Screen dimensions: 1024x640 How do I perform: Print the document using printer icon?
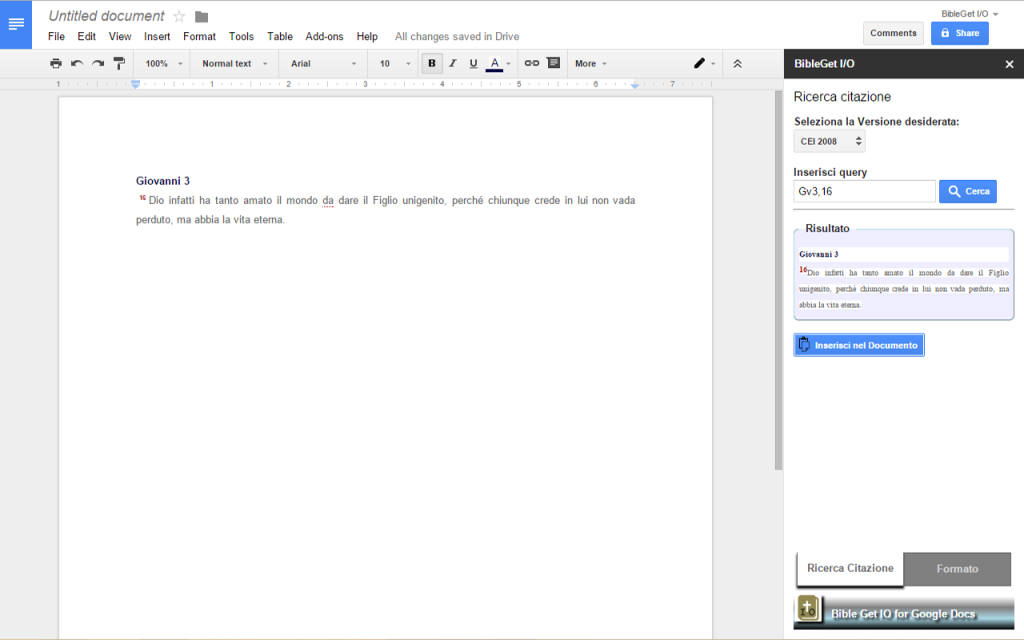pyautogui.click(x=56, y=63)
